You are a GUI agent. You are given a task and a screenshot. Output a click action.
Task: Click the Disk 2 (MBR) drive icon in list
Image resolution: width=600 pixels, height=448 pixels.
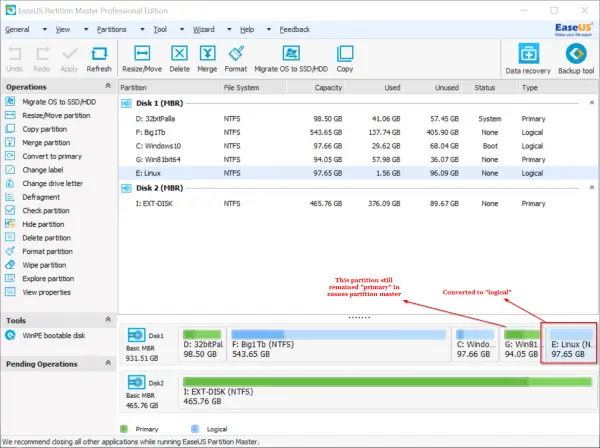[126, 188]
